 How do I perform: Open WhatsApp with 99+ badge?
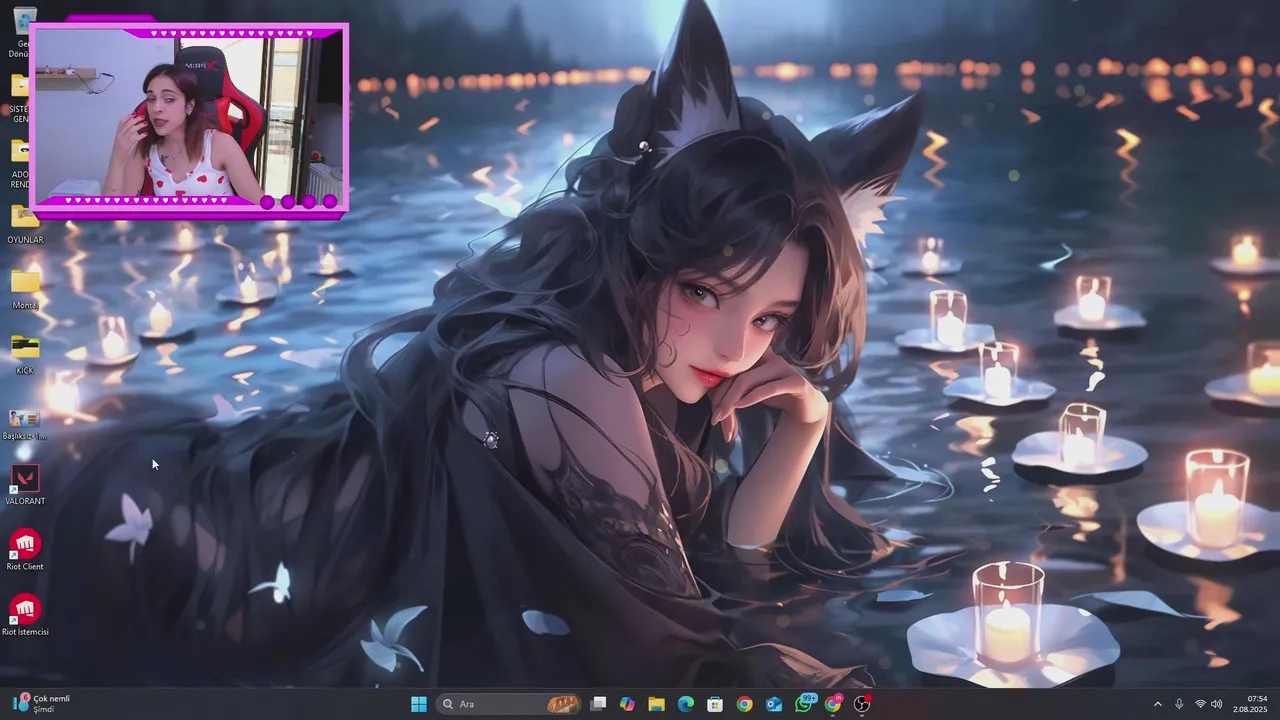click(804, 703)
